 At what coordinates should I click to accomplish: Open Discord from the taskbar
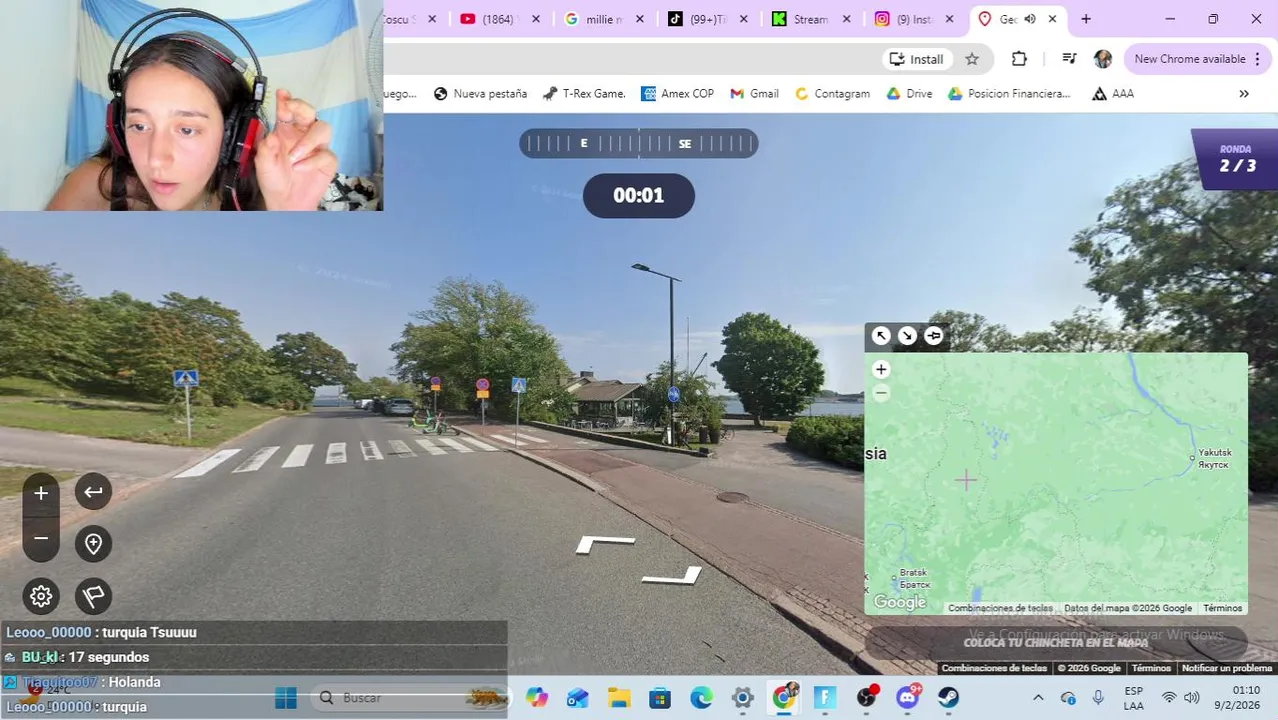(907, 697)
